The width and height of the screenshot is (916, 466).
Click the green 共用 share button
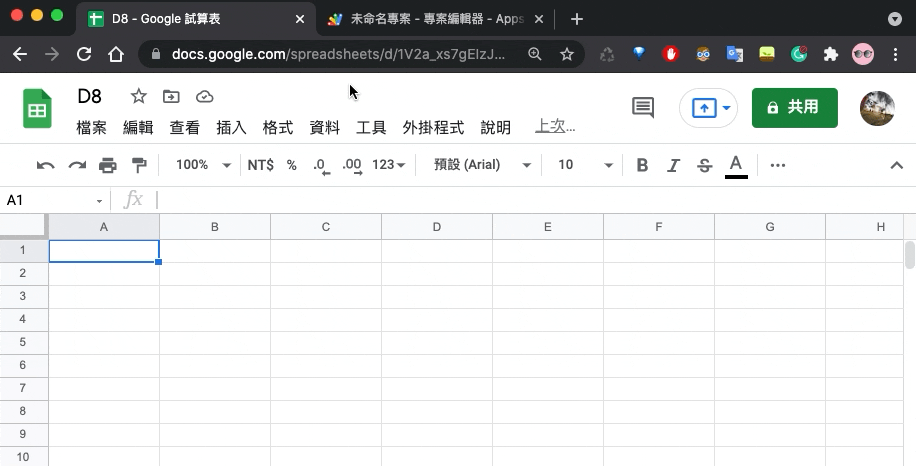click(794, 108)
